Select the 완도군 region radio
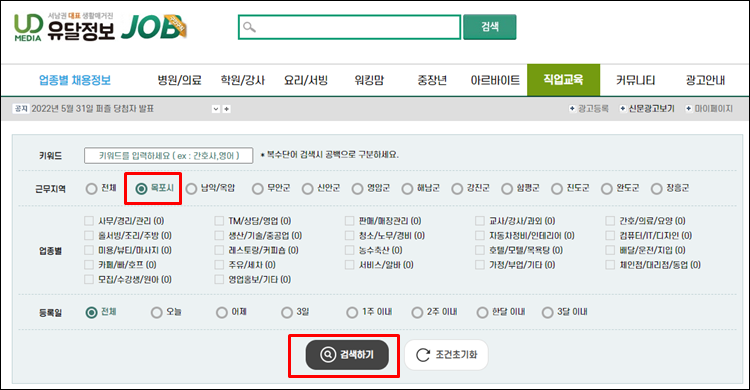 click(607, 189)
